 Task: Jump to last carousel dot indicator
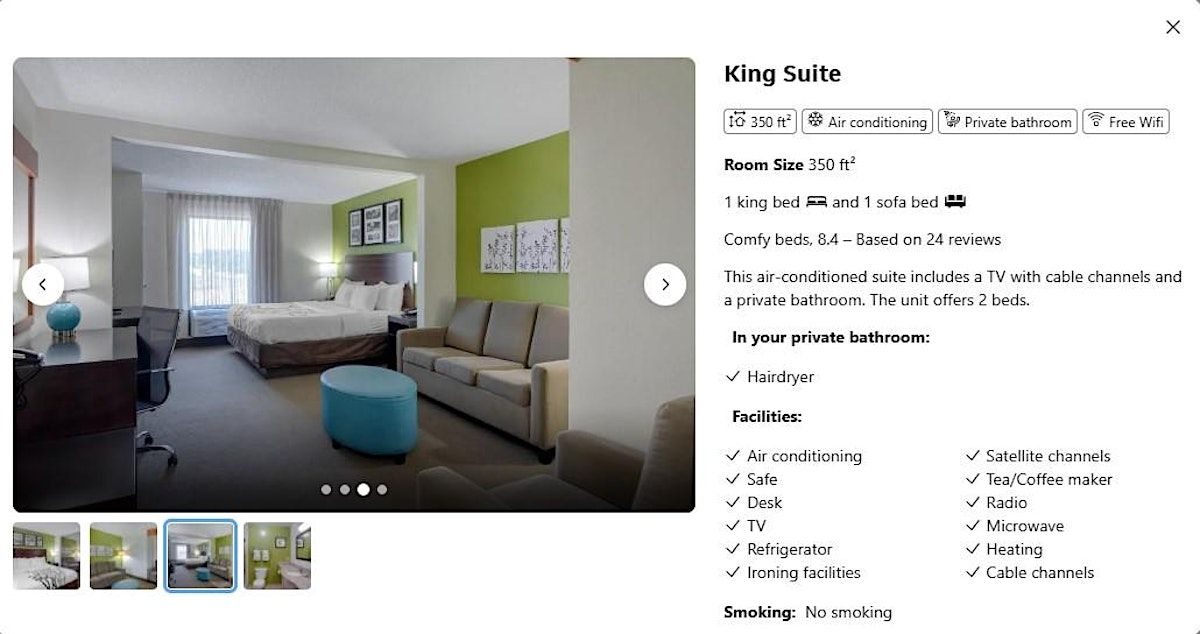(x=382, y=490)
